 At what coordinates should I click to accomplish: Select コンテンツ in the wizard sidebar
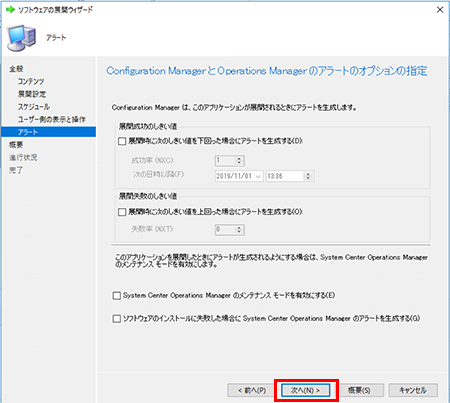click(31, 81)
